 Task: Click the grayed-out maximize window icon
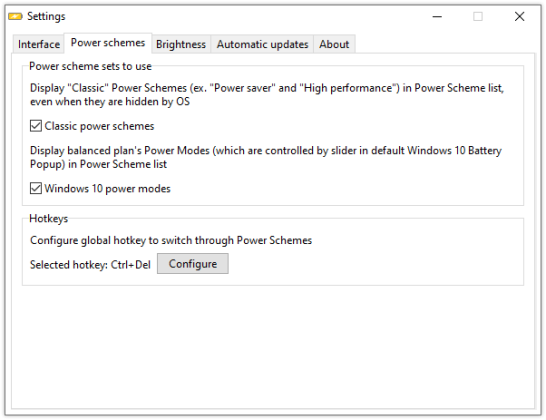[478, 16]
